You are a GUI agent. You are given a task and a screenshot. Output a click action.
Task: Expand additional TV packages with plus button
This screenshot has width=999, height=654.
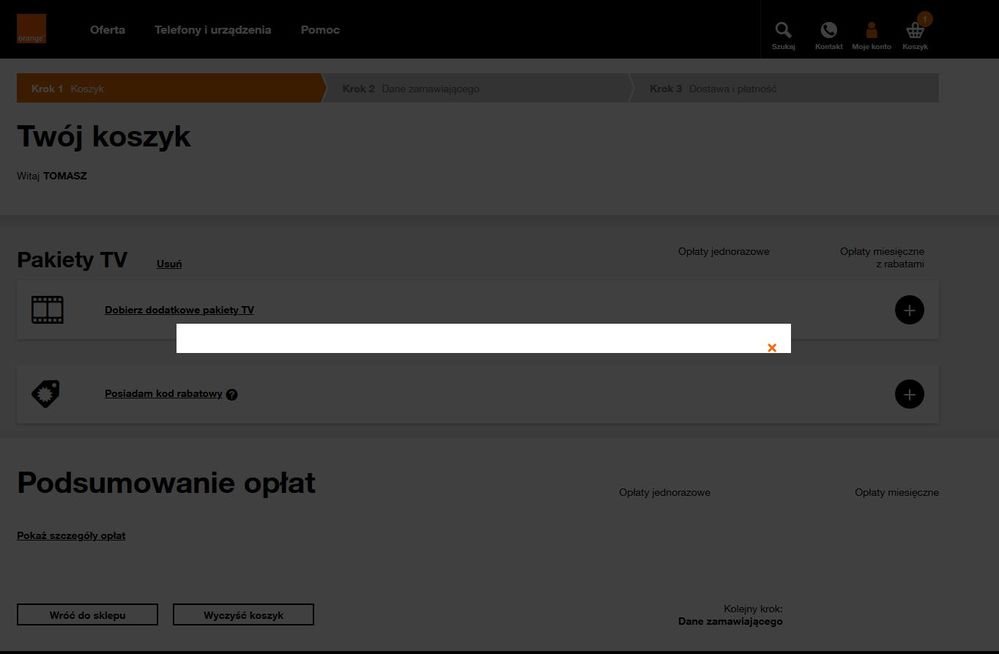(x=909, y=310)
